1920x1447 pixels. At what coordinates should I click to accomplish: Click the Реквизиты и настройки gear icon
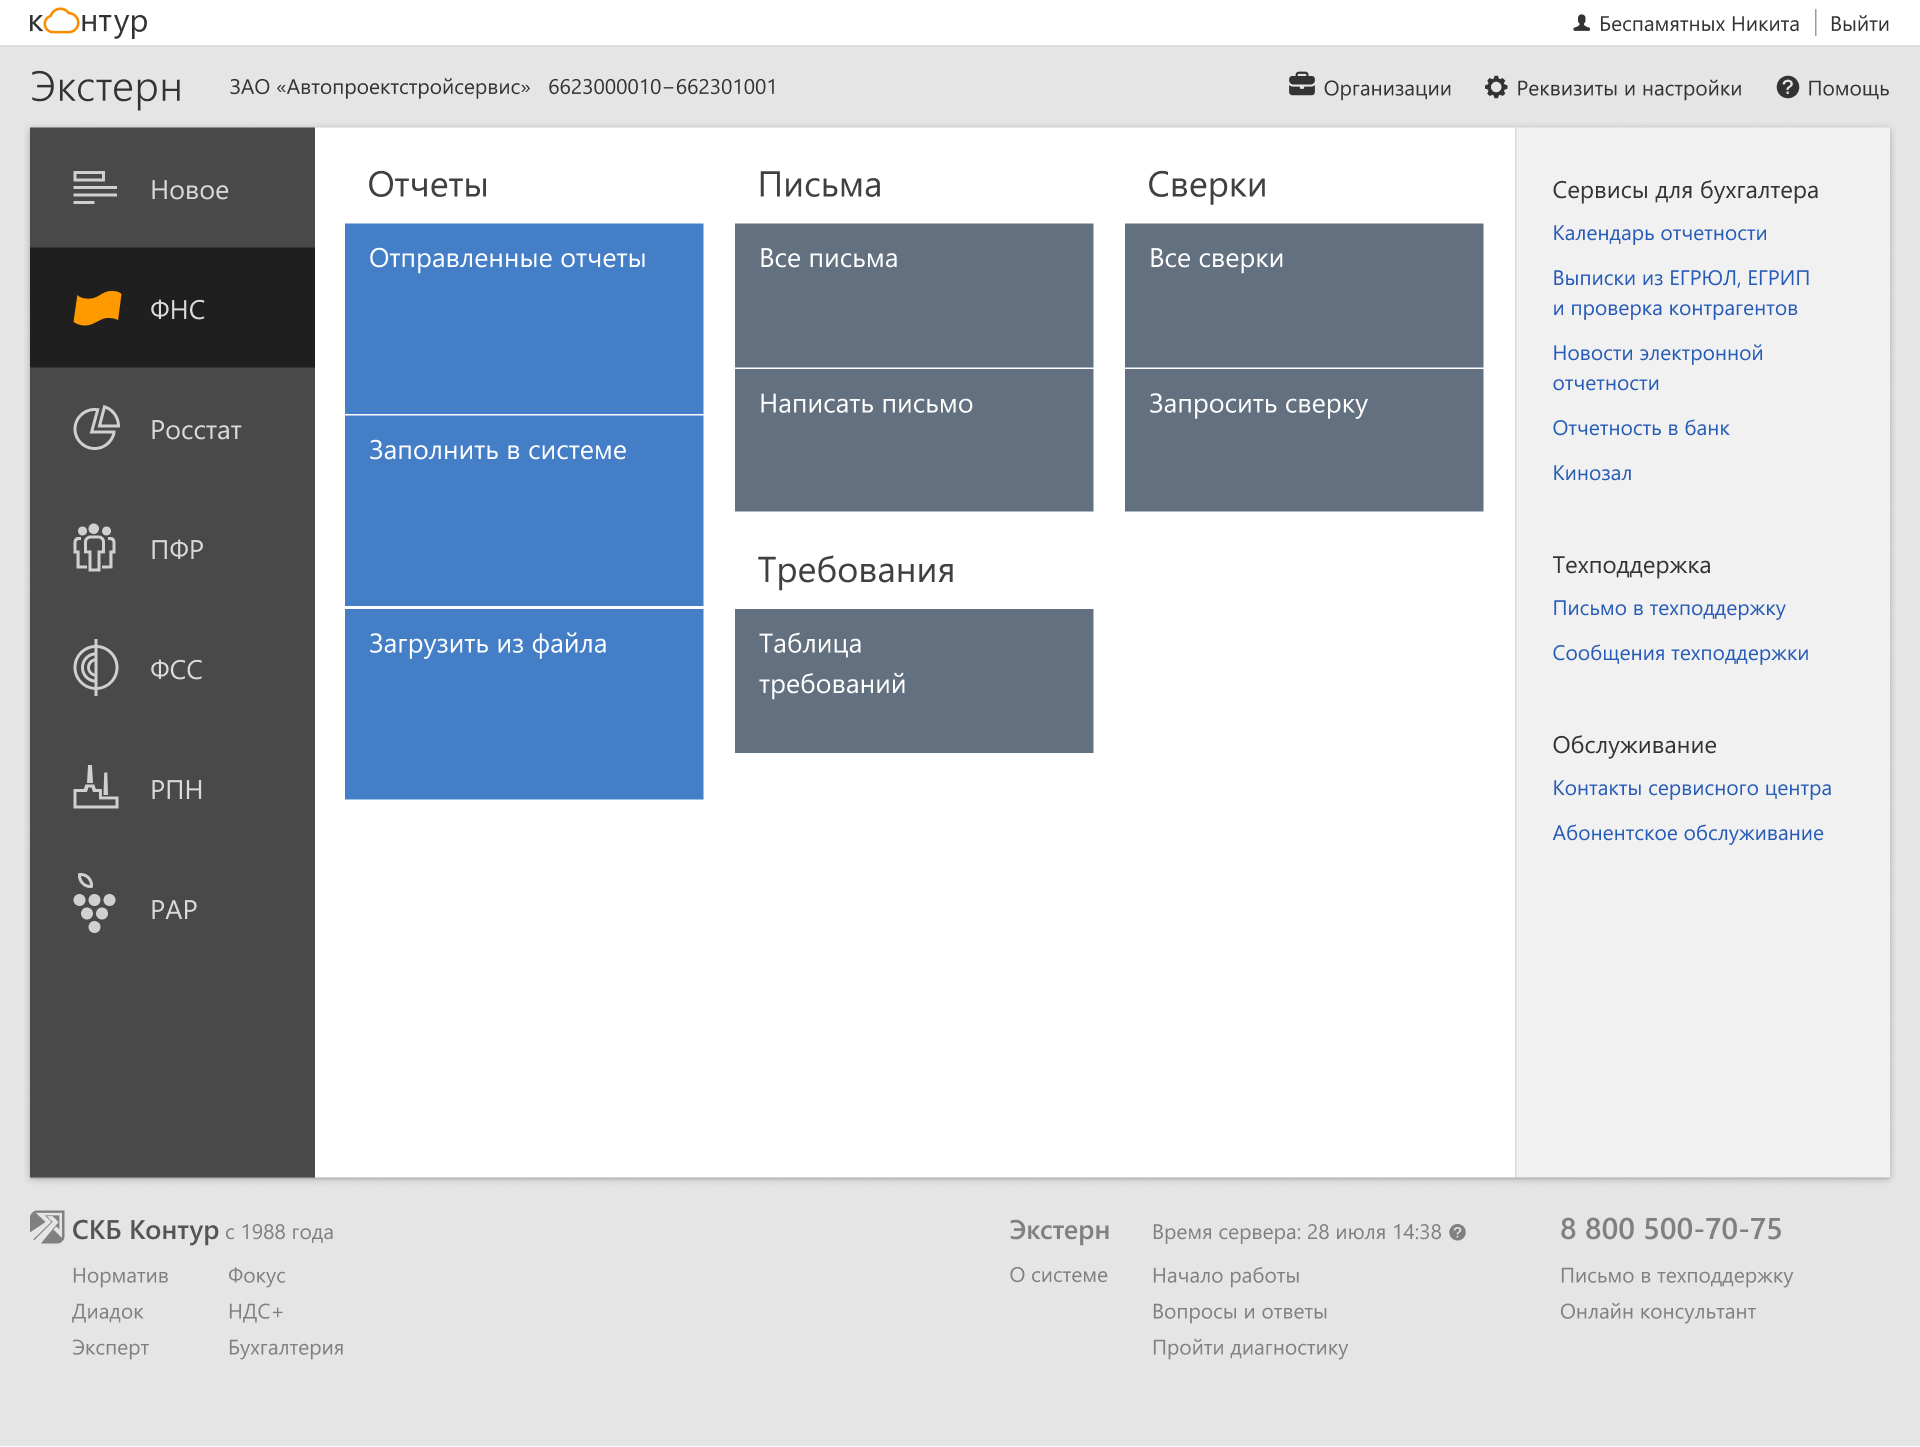coord(1495,87)
